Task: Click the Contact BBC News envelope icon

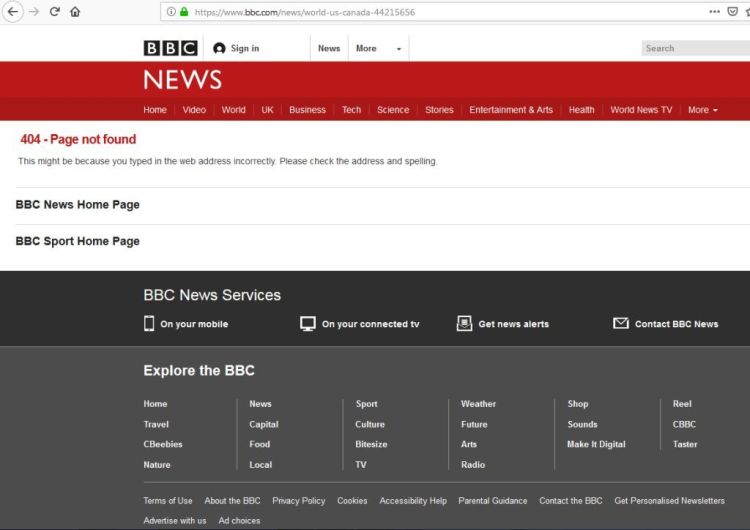Action: tap(621, 323)
